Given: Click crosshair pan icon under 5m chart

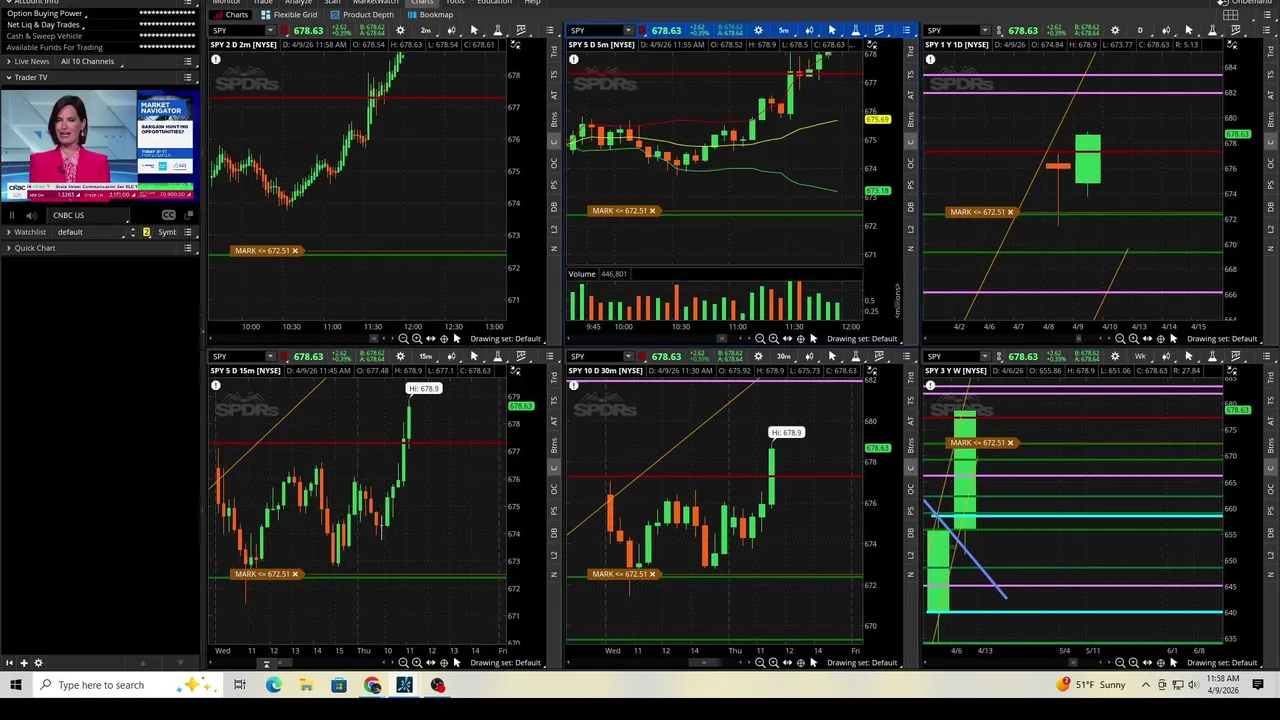Looking at the screenshot, I should [800, 338].
